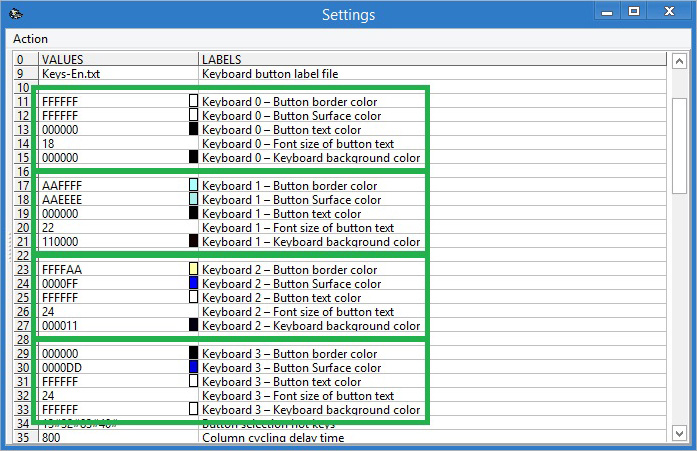
Task: Click Keyboard 3 Button border color swatch
Action: point(193,352)
